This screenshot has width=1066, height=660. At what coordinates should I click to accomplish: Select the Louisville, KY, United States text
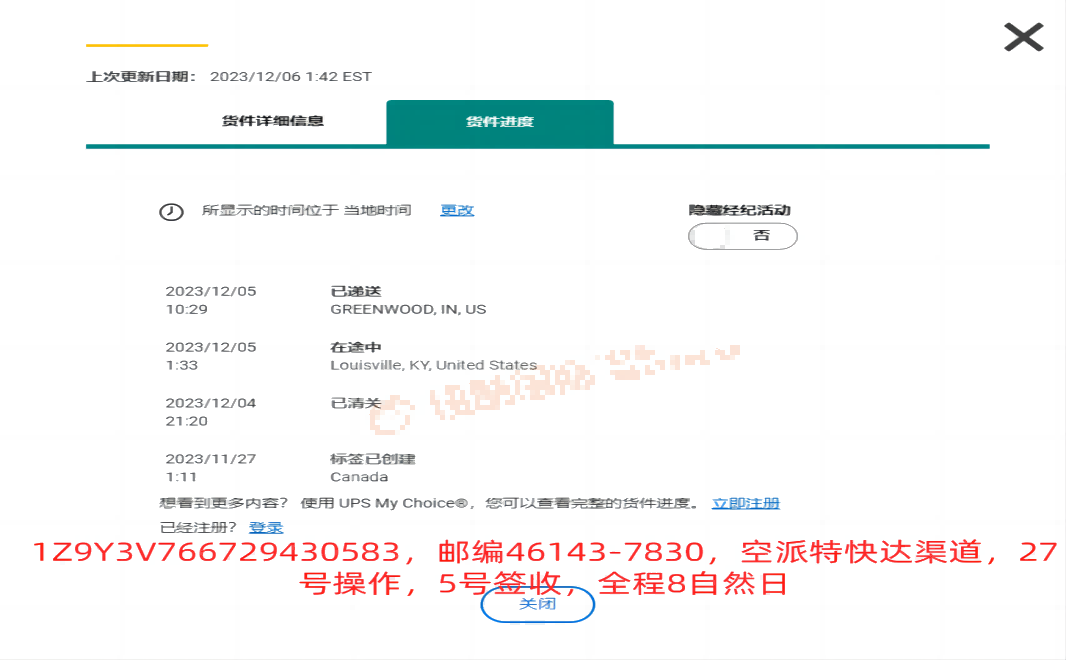pos(433,366)
